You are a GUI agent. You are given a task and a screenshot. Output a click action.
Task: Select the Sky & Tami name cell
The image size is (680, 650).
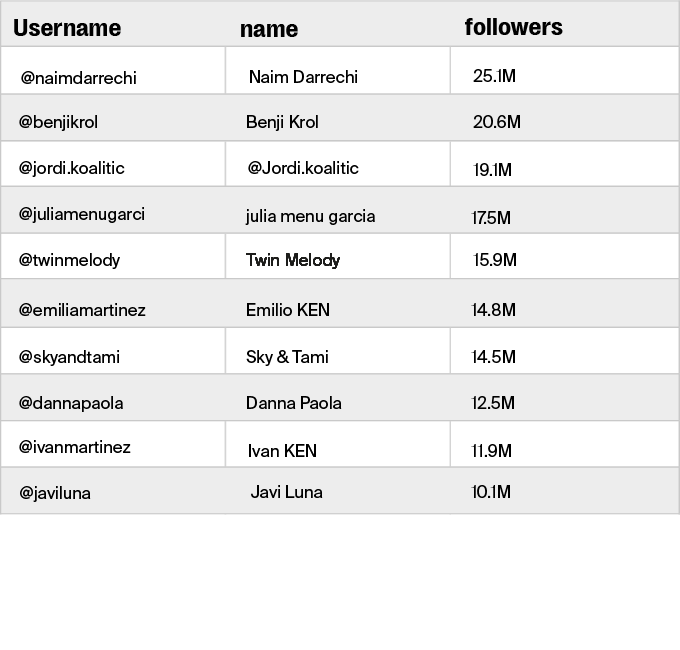(x=287, y=357)
